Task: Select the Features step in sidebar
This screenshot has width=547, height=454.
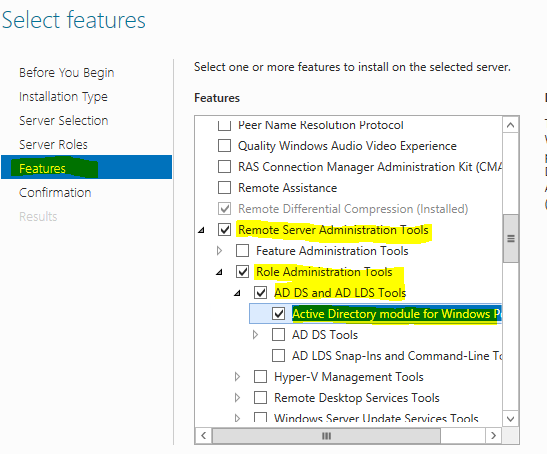Action: [87, 167]
